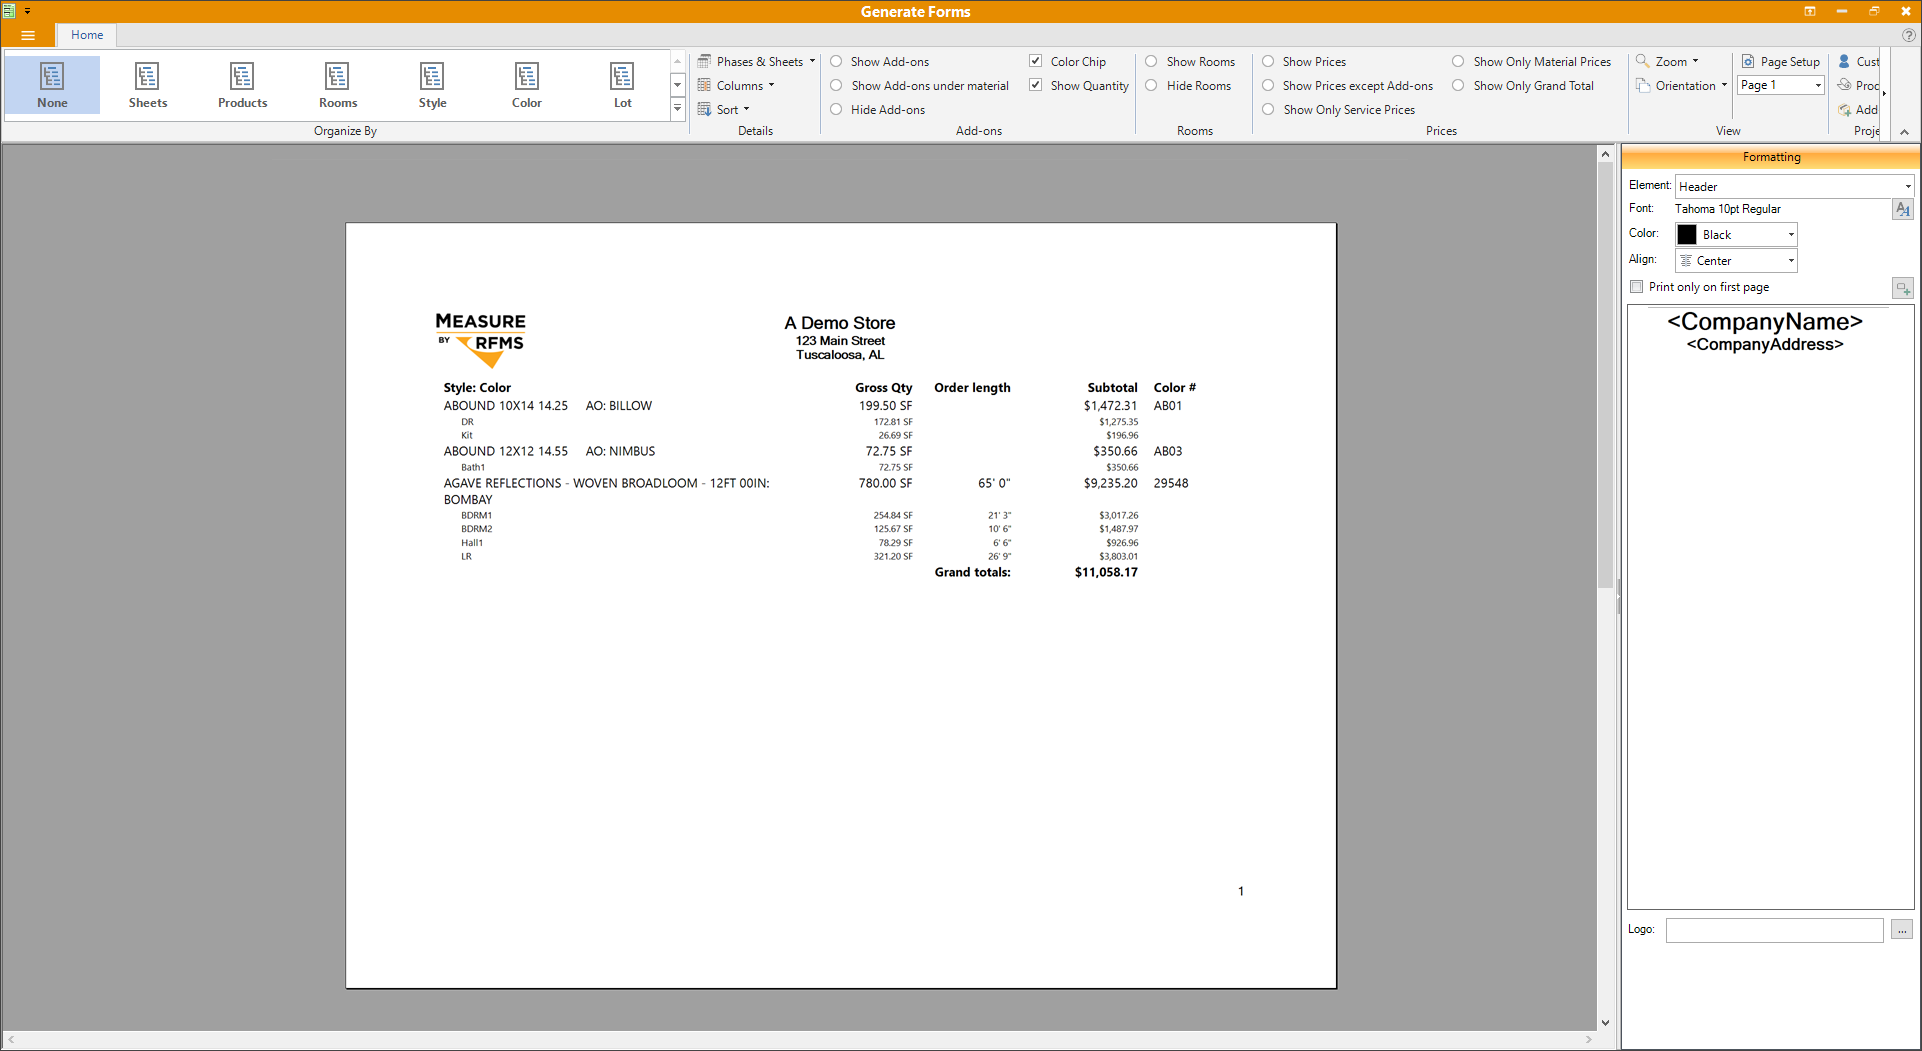
Task: Toggle Print only on first page
Action: (x=1637, y=287)
